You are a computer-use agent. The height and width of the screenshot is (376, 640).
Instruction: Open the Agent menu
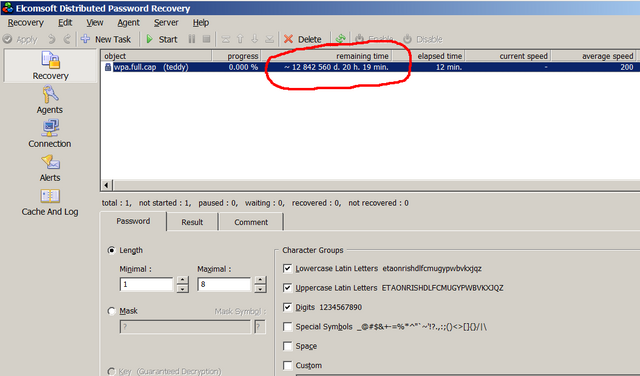tap(129, 23)
